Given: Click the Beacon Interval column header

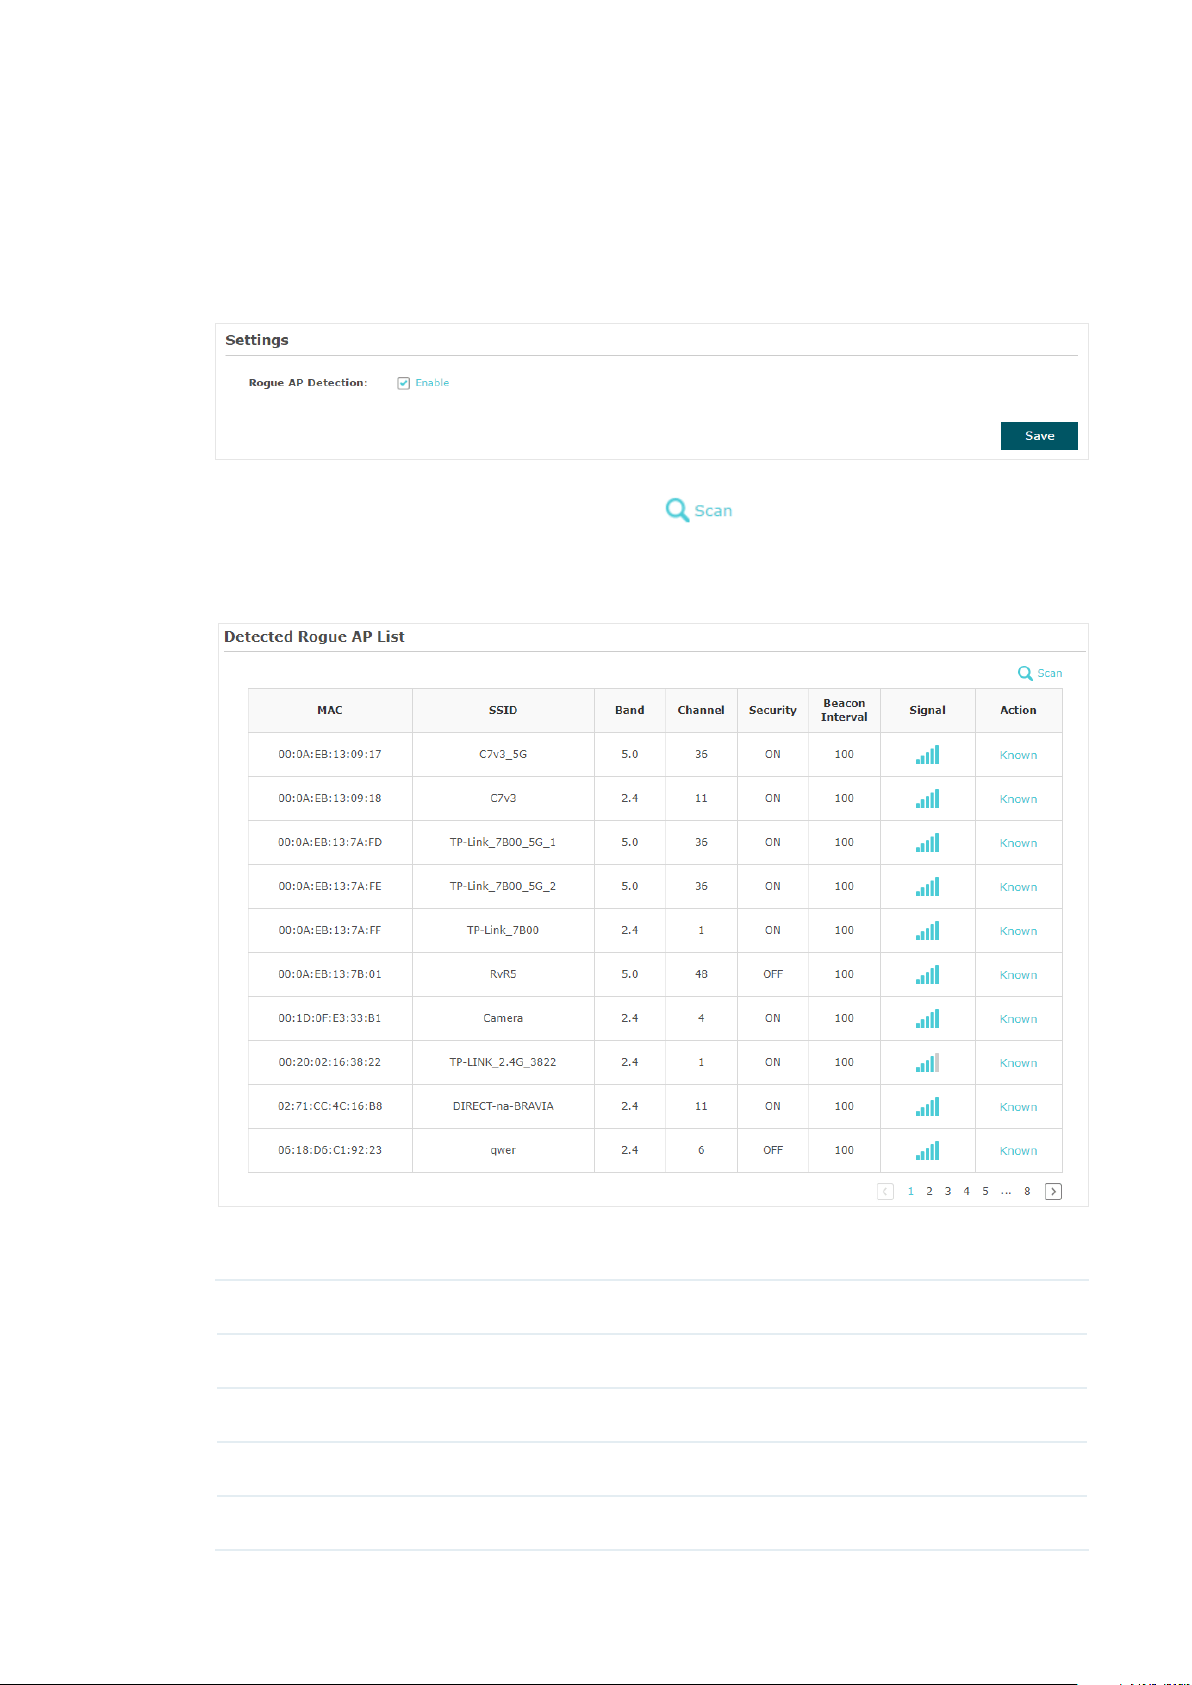Looking at the screenshot, I should (844, 710).
